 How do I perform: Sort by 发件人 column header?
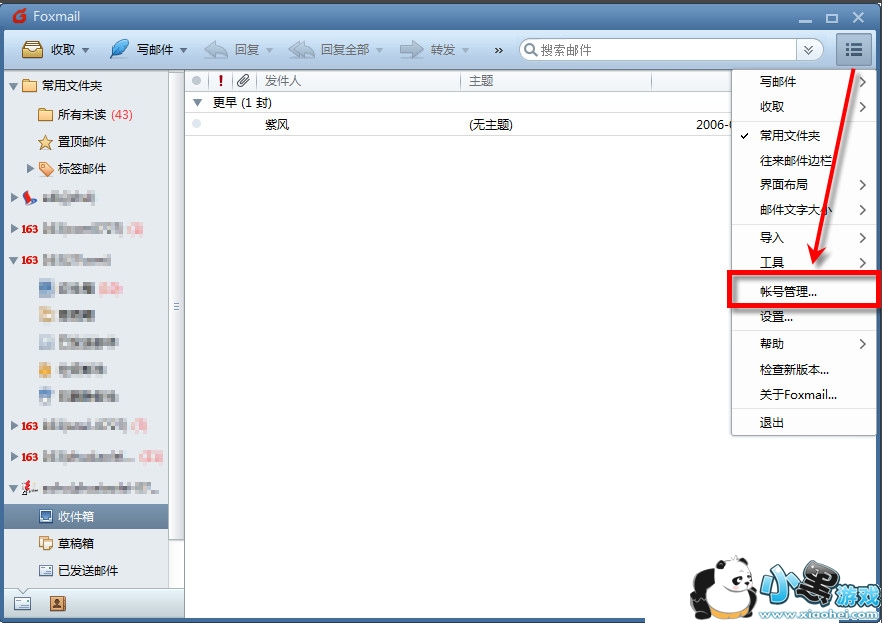[359, 81]
